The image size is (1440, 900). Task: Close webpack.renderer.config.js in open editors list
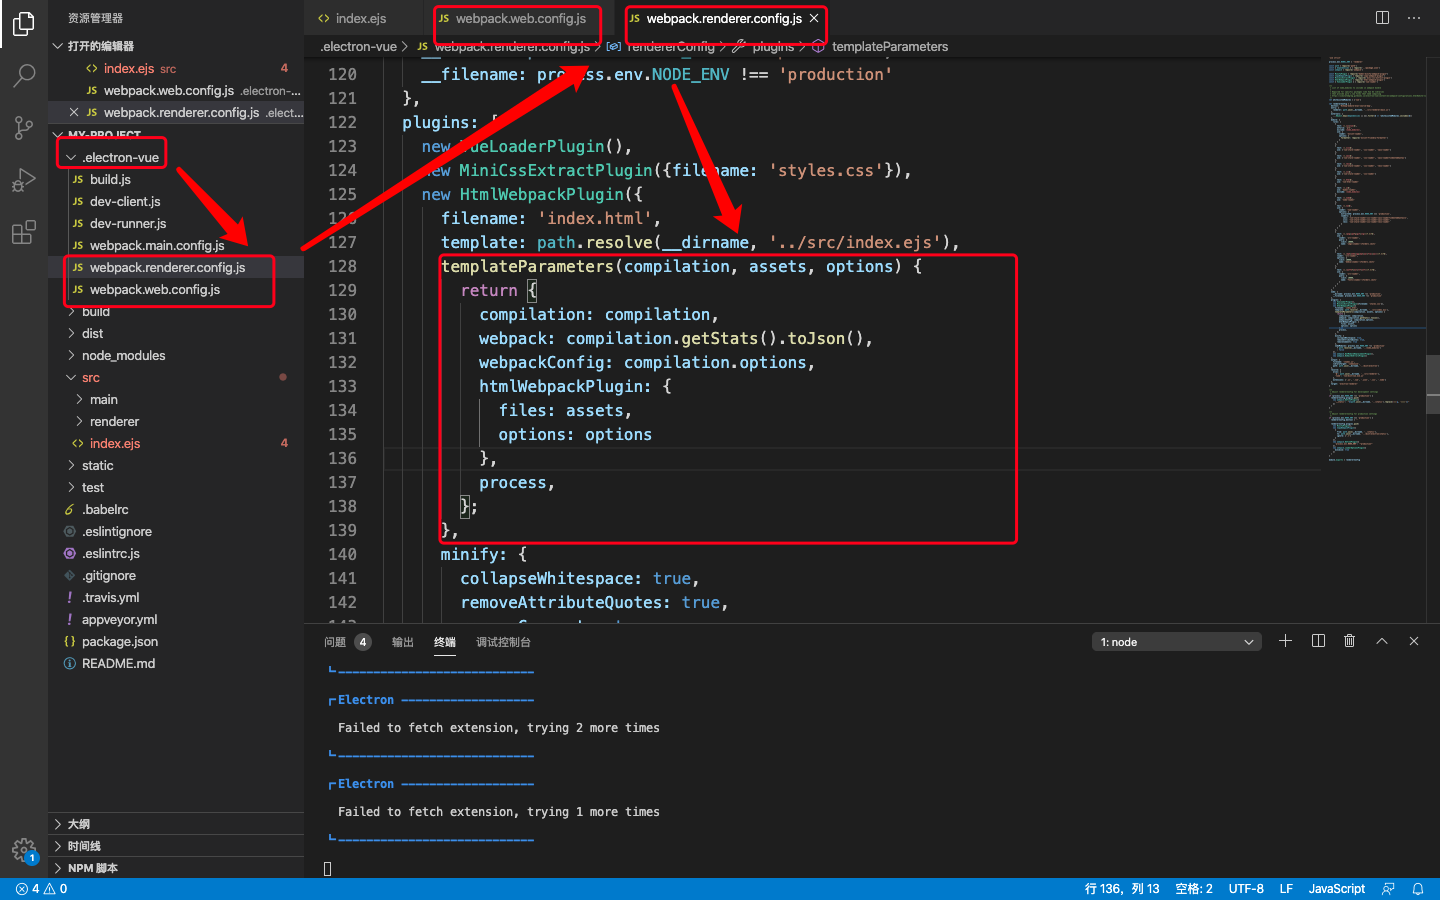74,112
